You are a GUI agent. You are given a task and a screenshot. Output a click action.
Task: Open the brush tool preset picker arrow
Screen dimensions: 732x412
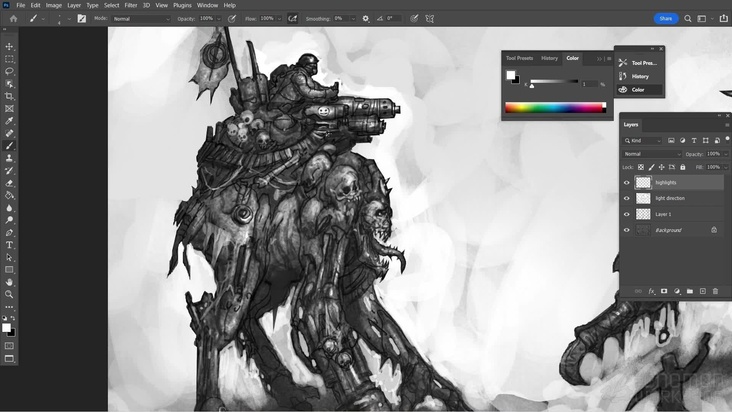tap(43, 19)
